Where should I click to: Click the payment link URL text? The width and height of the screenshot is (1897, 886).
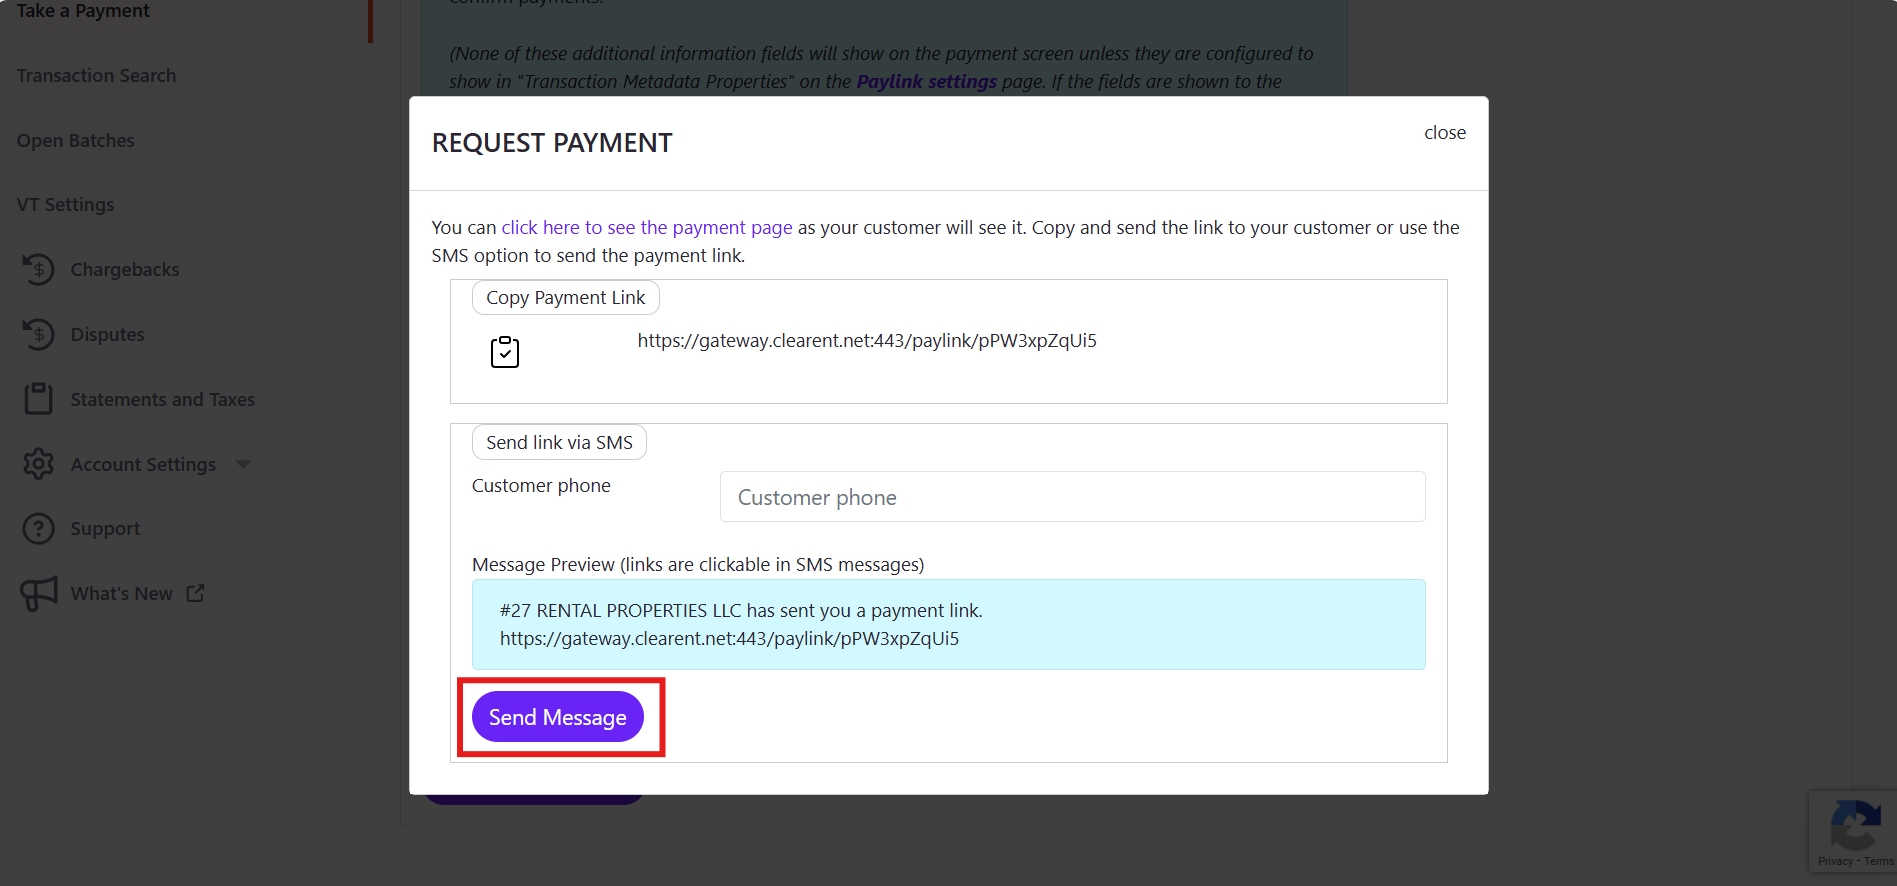[866, 341]
